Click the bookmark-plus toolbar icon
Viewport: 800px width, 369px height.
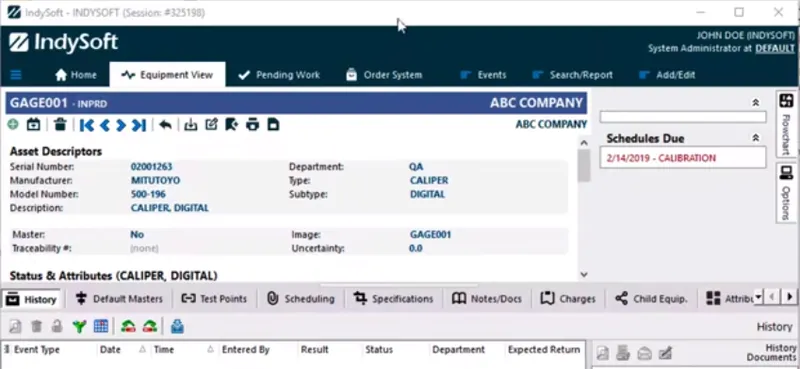[x=232, y=125]
